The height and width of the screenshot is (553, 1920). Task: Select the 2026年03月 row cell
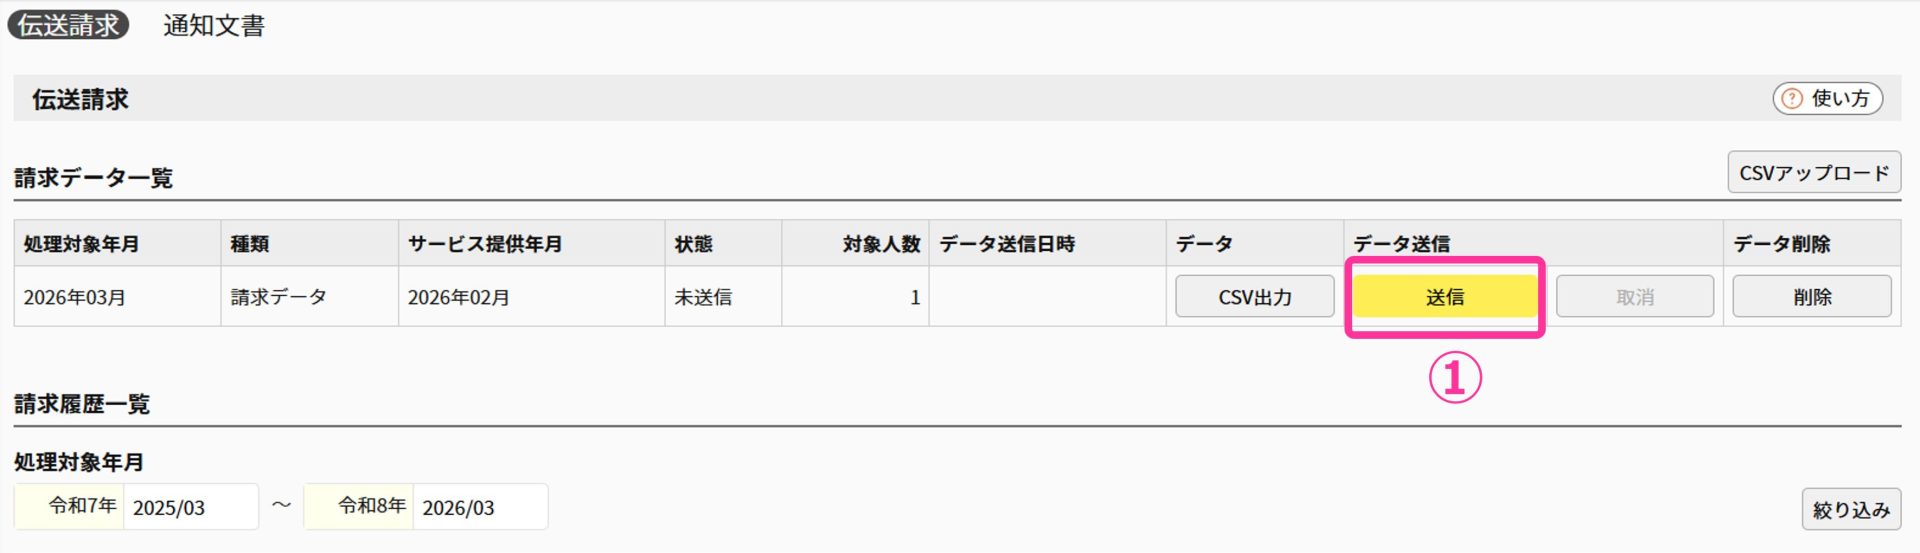click(x=75, y=297)
